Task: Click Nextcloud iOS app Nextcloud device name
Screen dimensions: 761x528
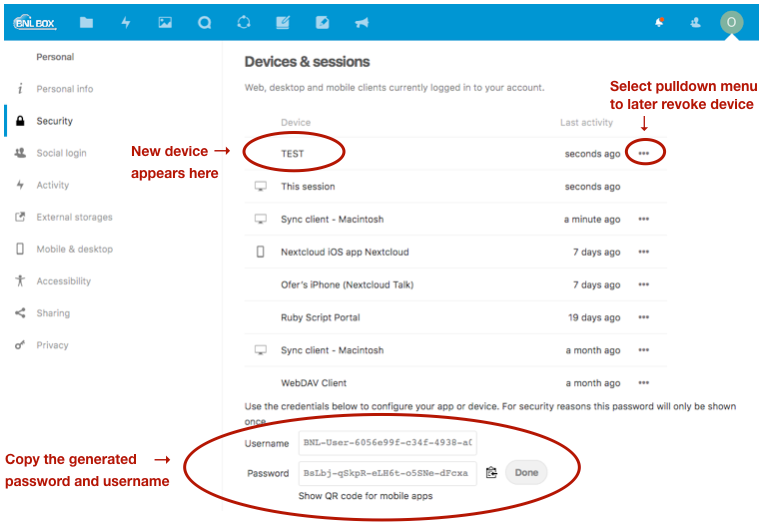Action: click(345, 252)
